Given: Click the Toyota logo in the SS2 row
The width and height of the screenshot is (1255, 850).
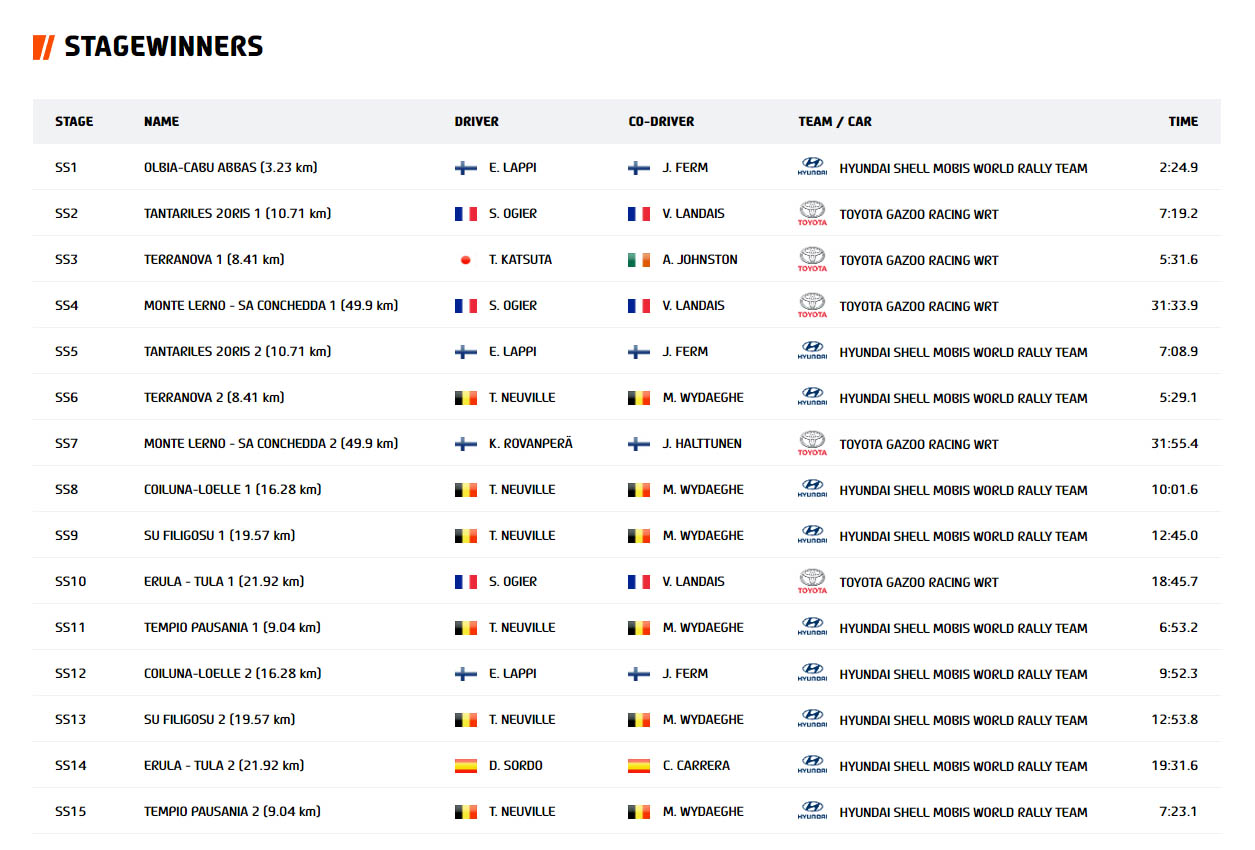Looking at the screenshot, I should [x=812, y=213].
